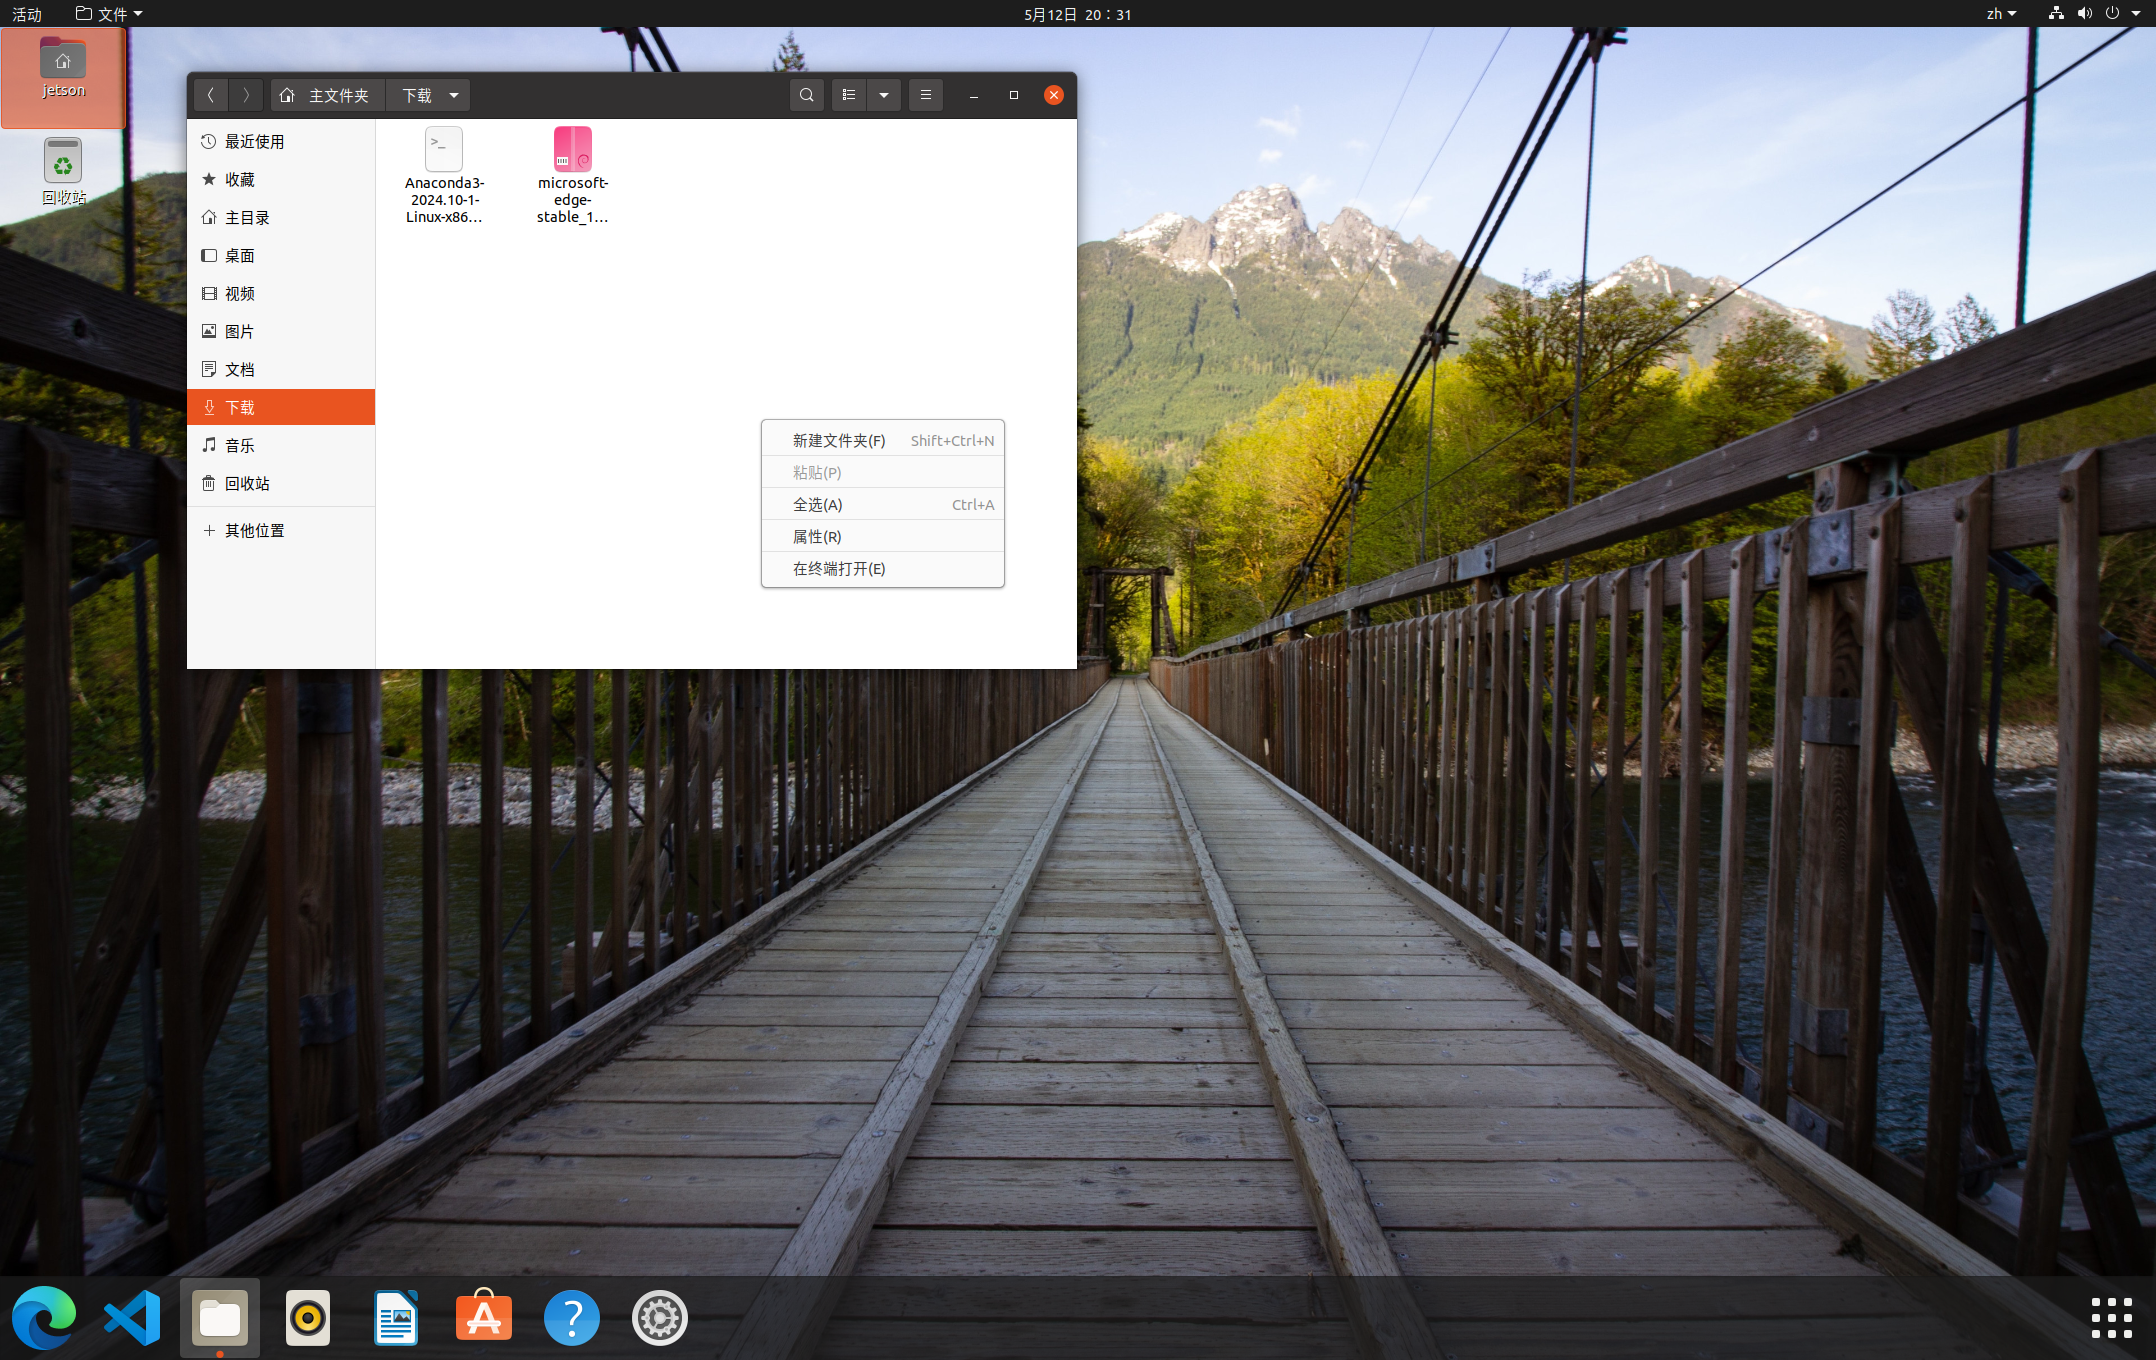The width and height of the screenshot is (2156, 1360).
Task: Go back with the left arrow button
Action: point(211,95)
